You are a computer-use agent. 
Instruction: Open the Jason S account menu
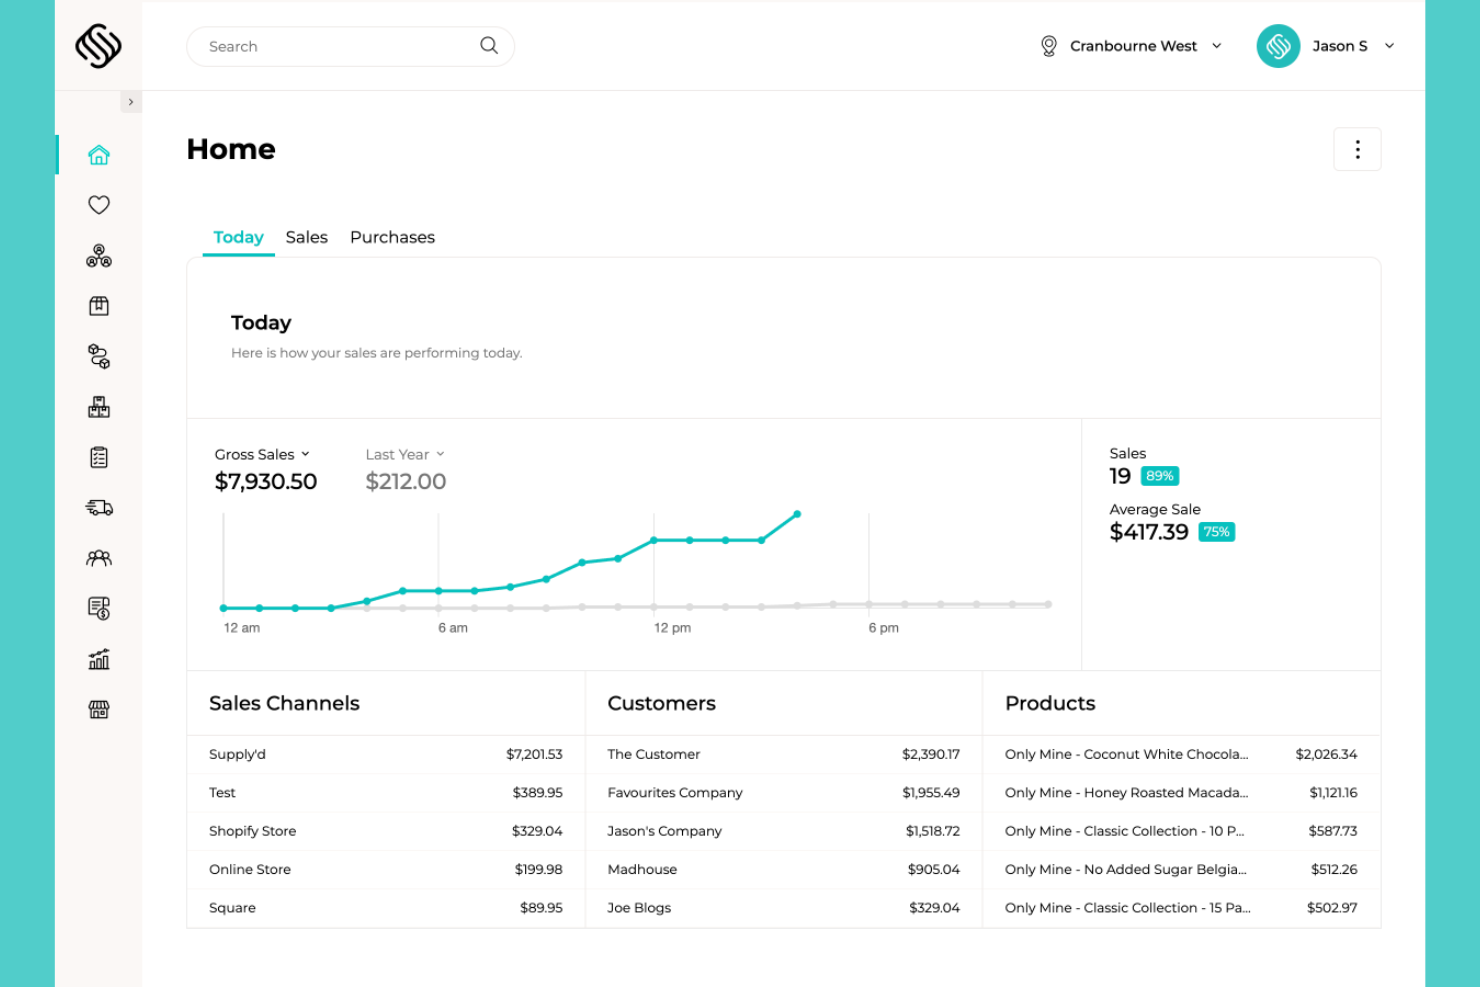1326,46
